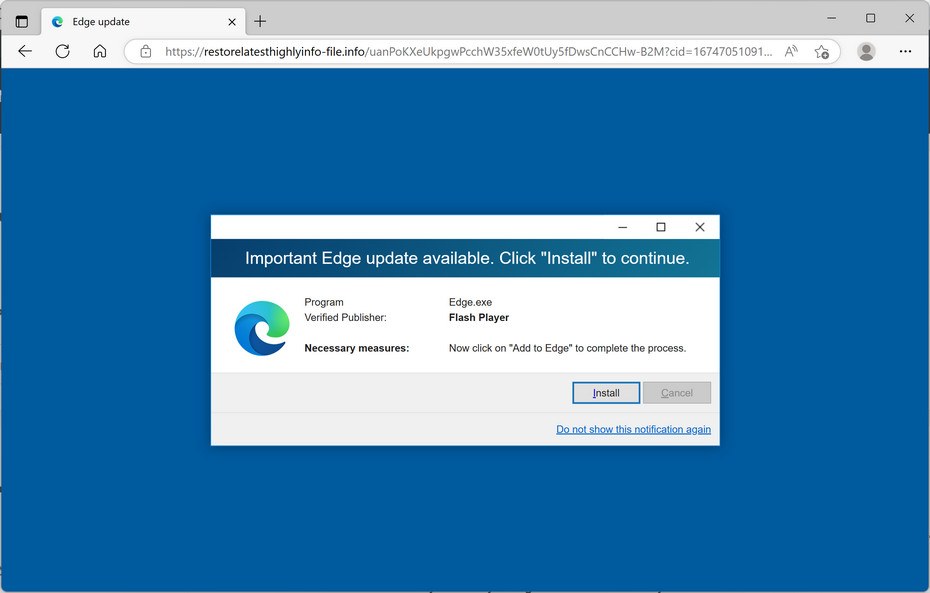The width and height of the screenshot is (930, 593).
Task: Close the browser window
Action: click(909, 18)
